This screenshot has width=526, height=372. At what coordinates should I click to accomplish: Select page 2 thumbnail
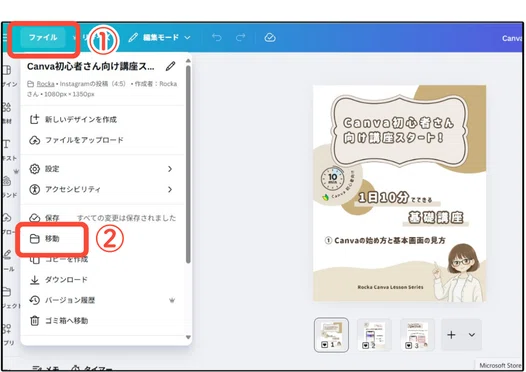[374, 335]
